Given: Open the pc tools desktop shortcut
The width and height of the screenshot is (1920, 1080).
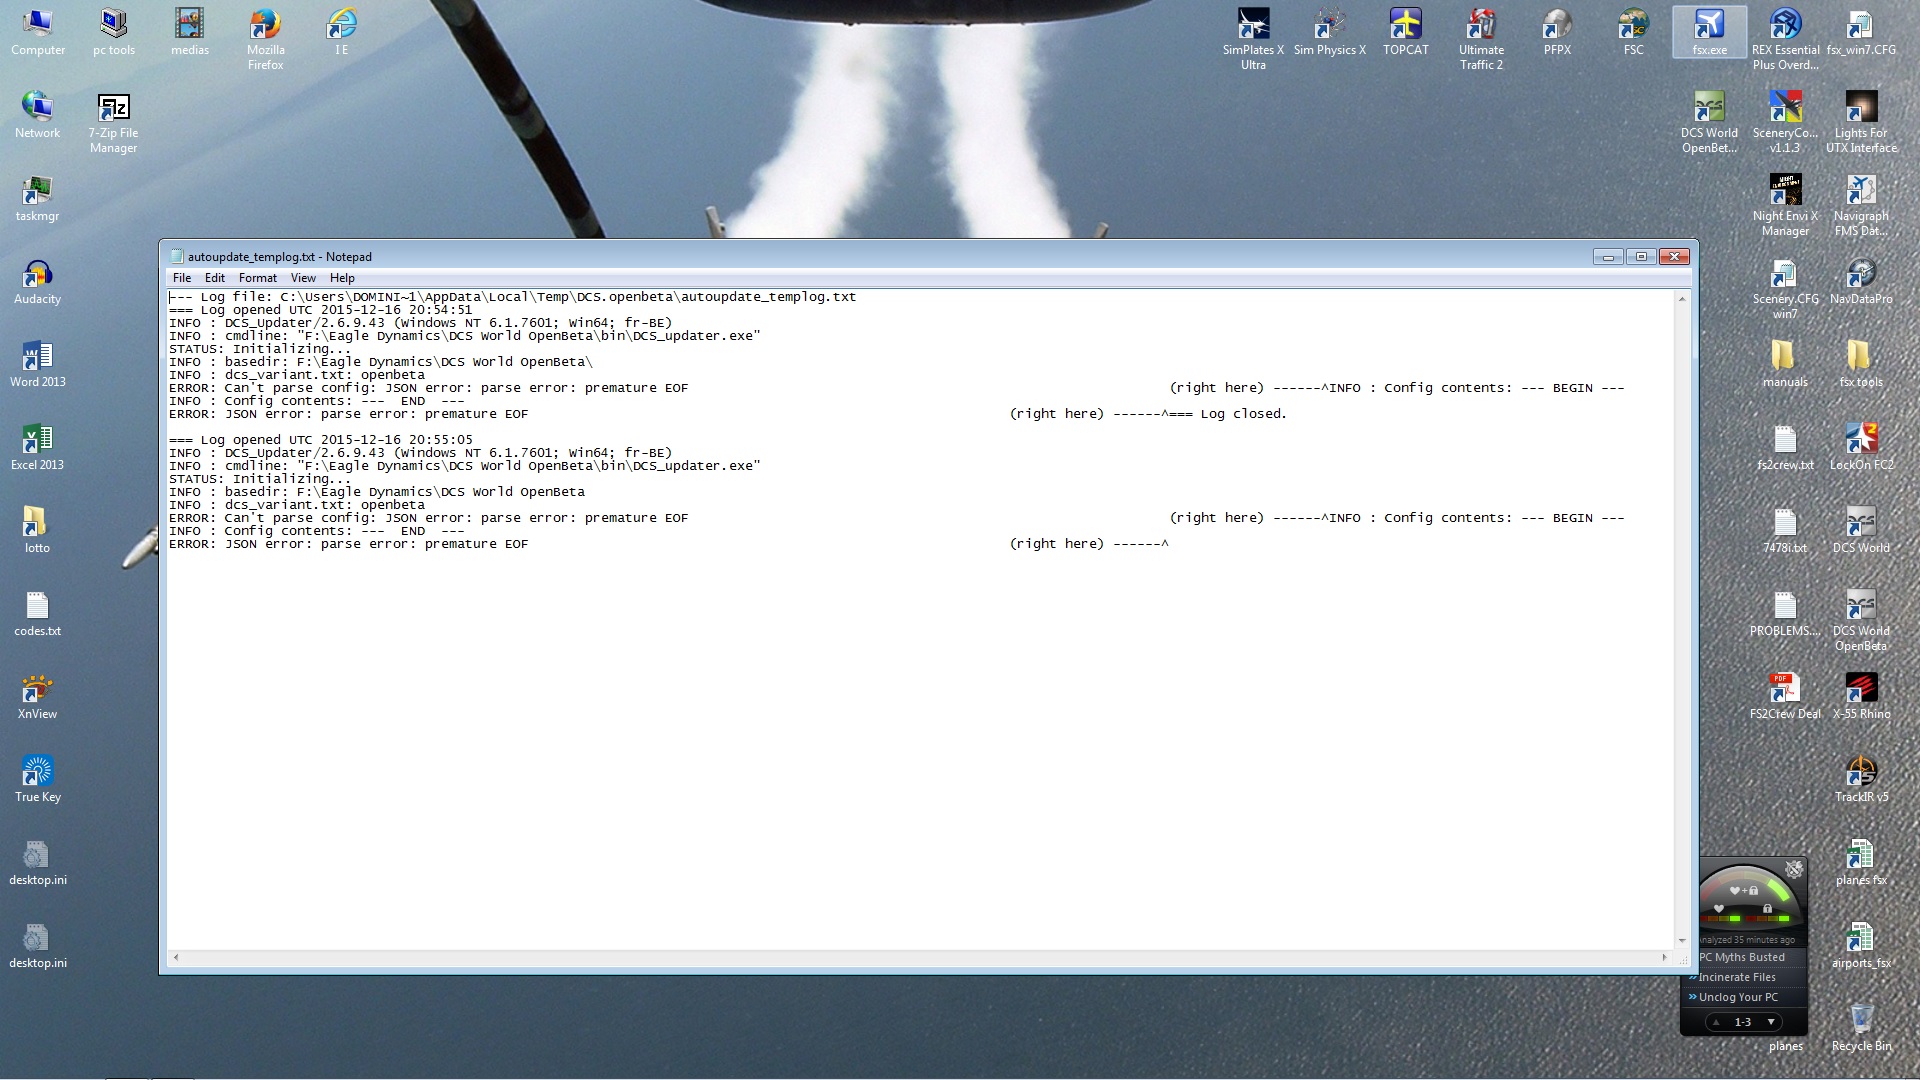Looking at the screenshot, I should (x=113, y=32).
